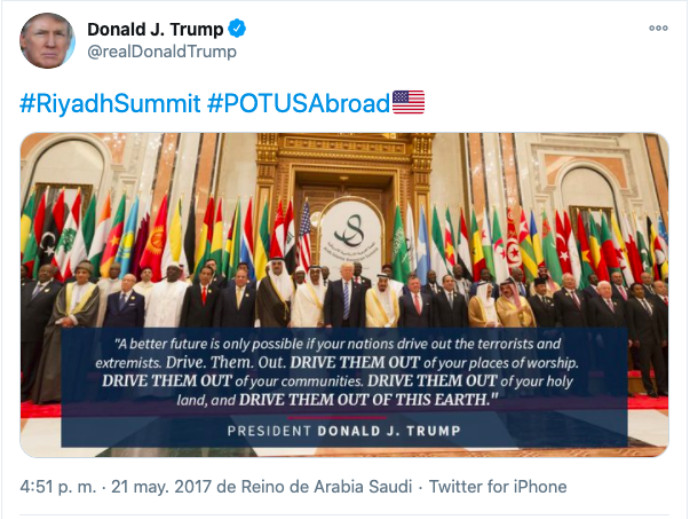Viewport: 688px width, 519px height.
Task: Click the Donald J. Trump display name
Action: click(x=153, y=28)
